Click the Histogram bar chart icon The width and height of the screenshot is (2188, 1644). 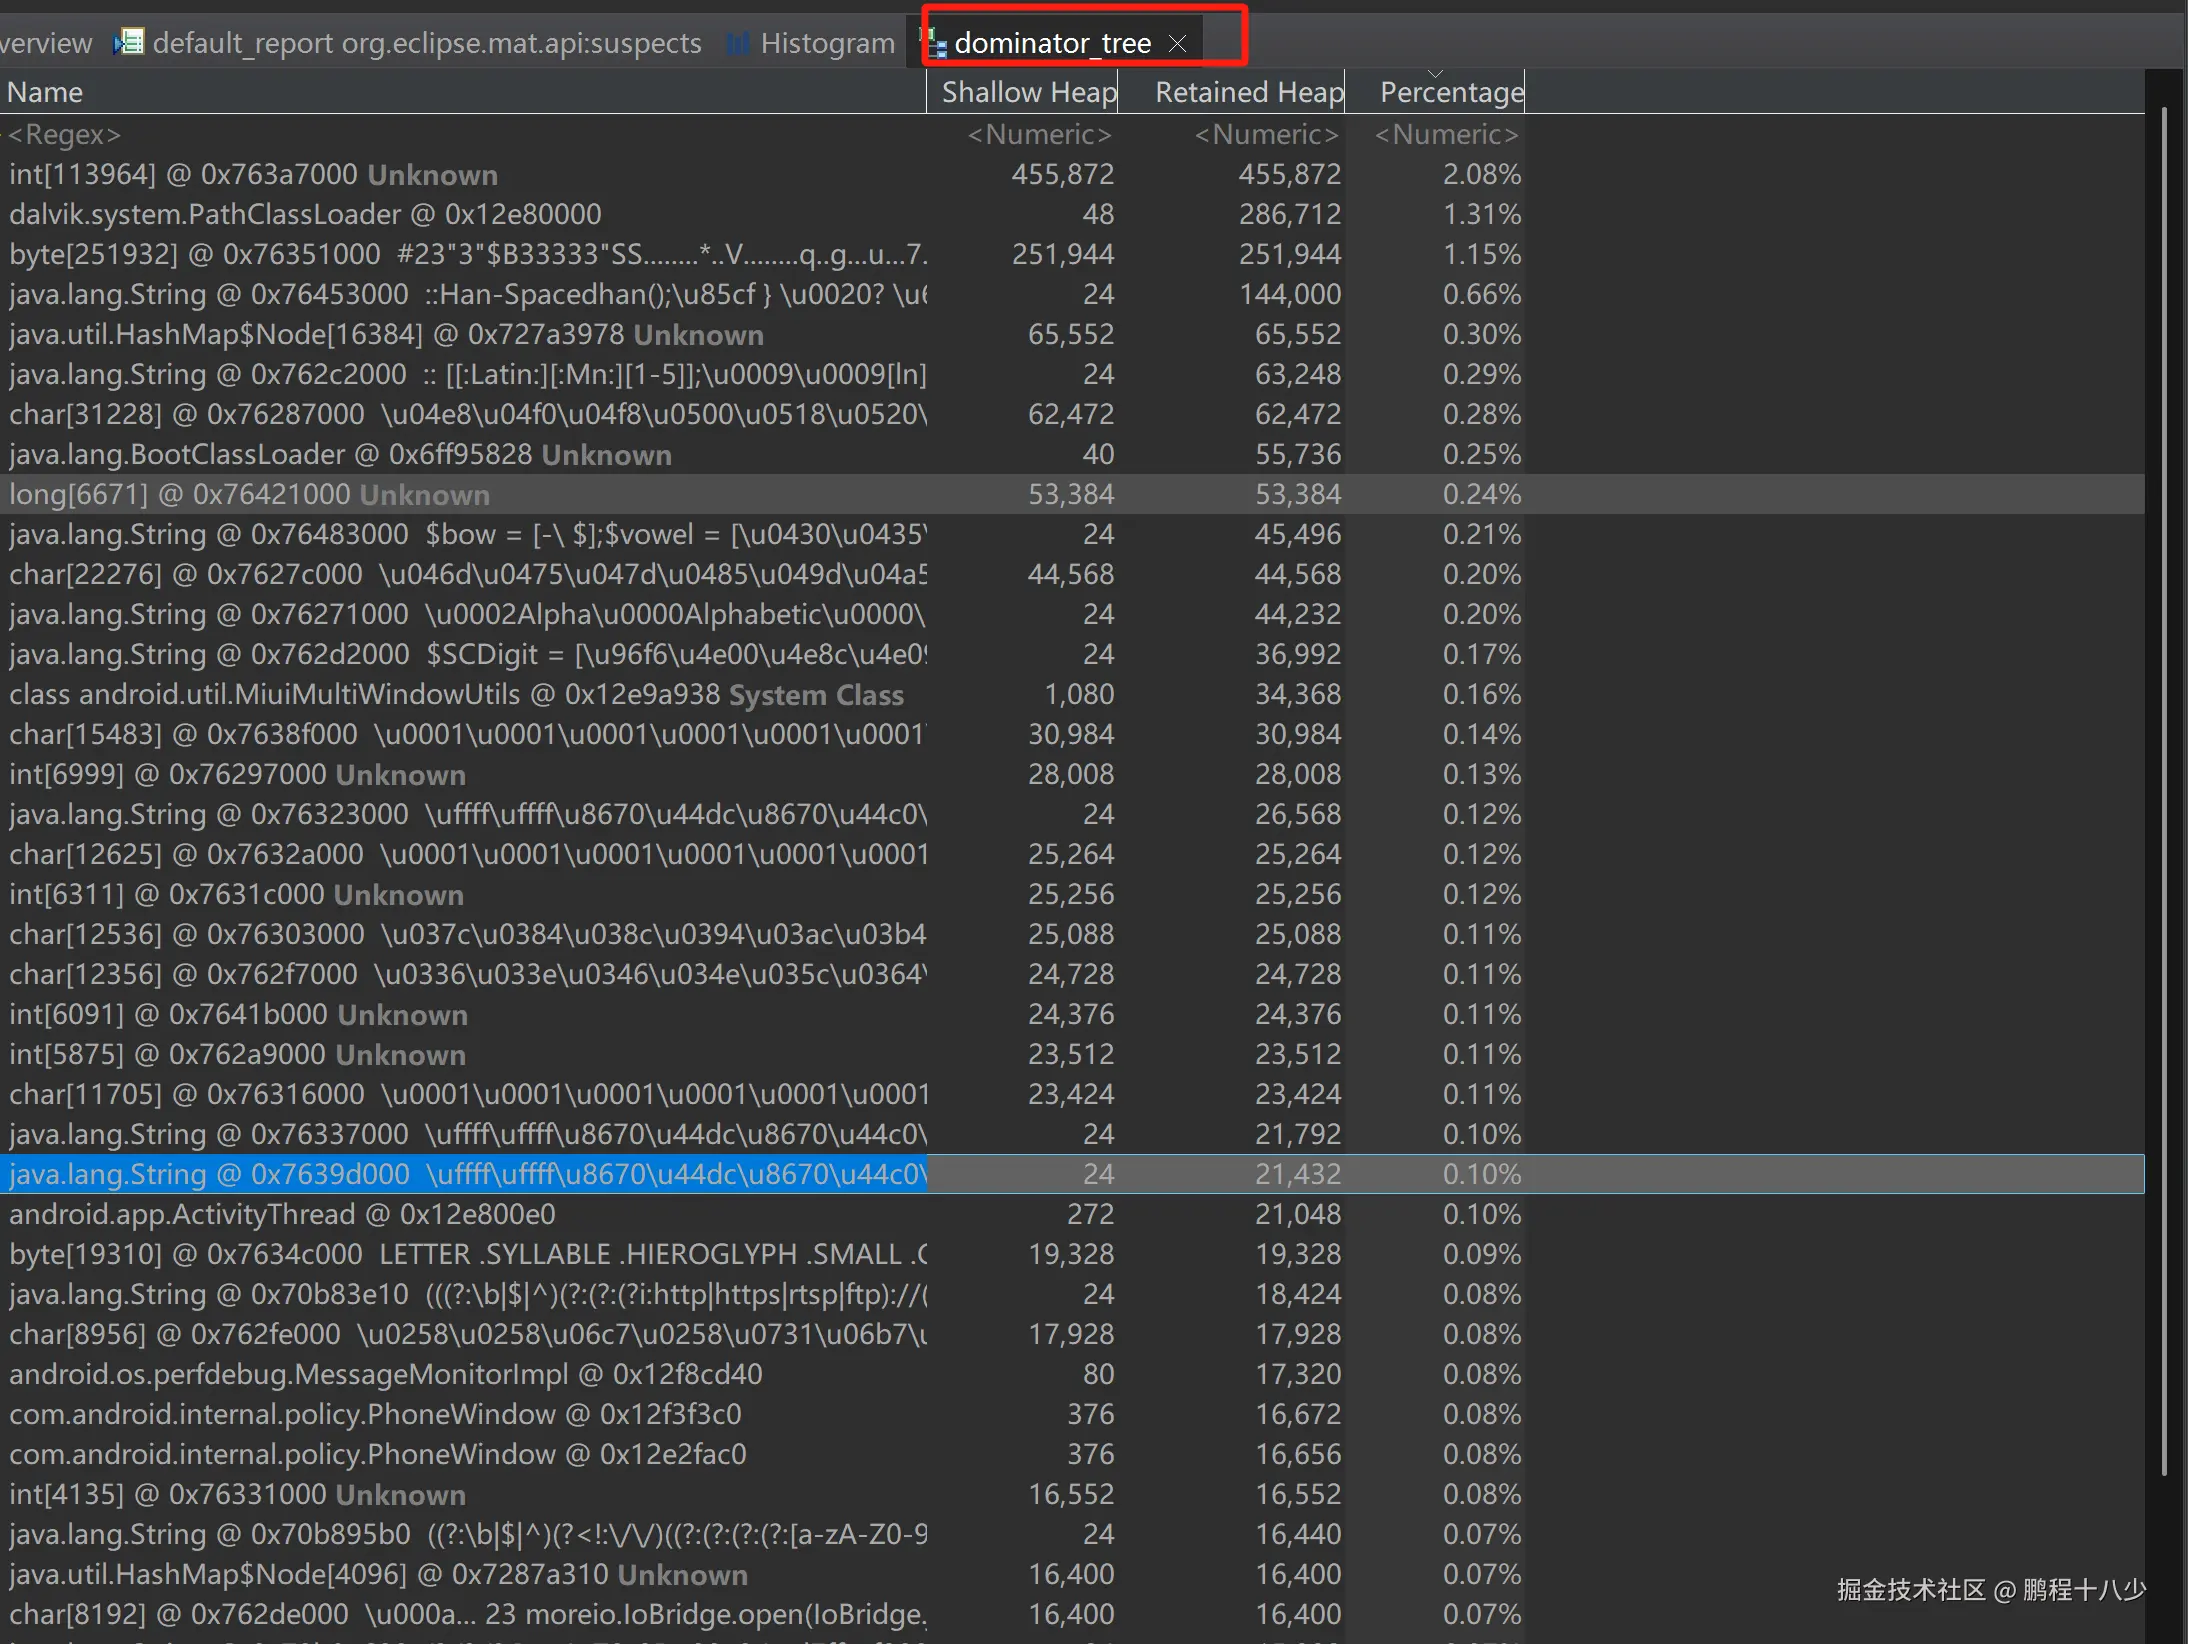pyautogui.click(x=738, y=43)
